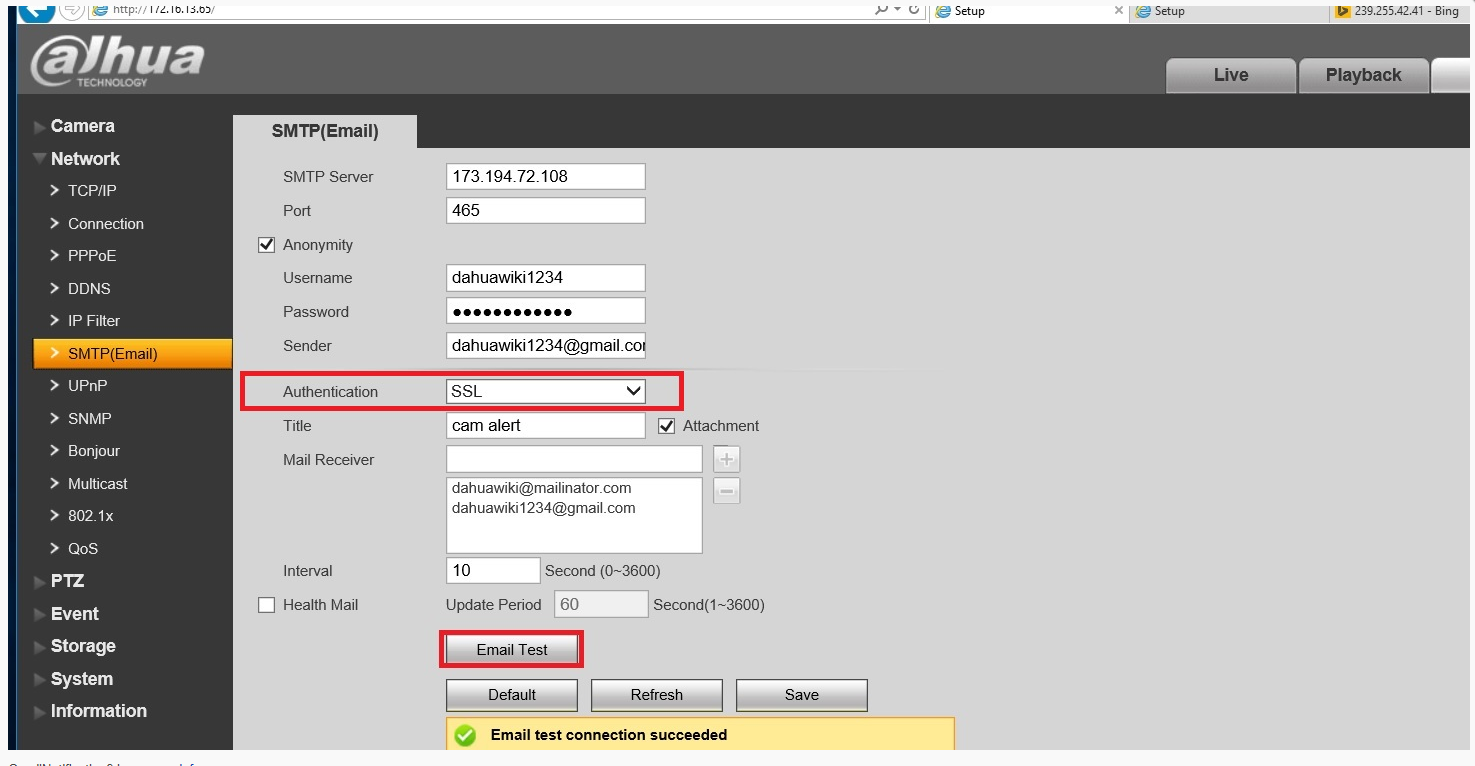Select dahuawiki1234@gmail.com in receiver list
Screen dimensions: 1475x766
pos(543,508)
